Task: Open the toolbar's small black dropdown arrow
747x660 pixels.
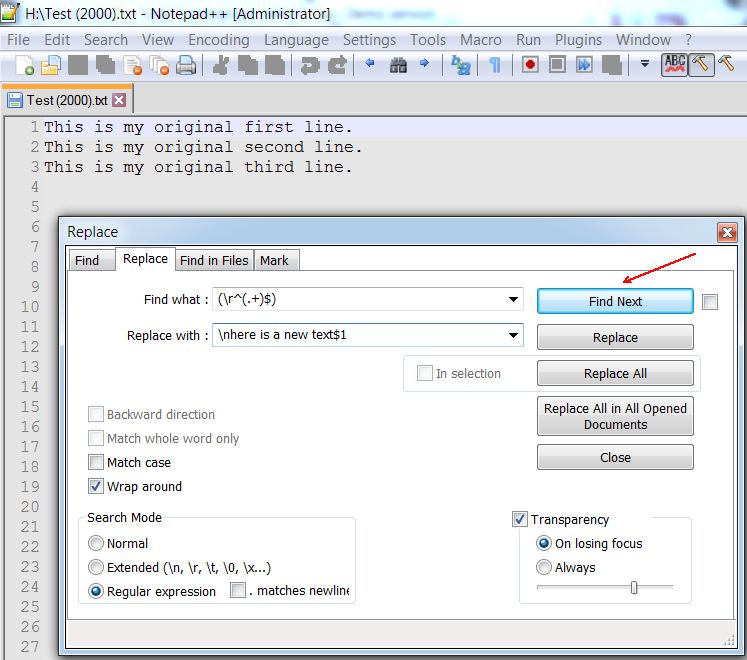Action: (x=645, y=63)
